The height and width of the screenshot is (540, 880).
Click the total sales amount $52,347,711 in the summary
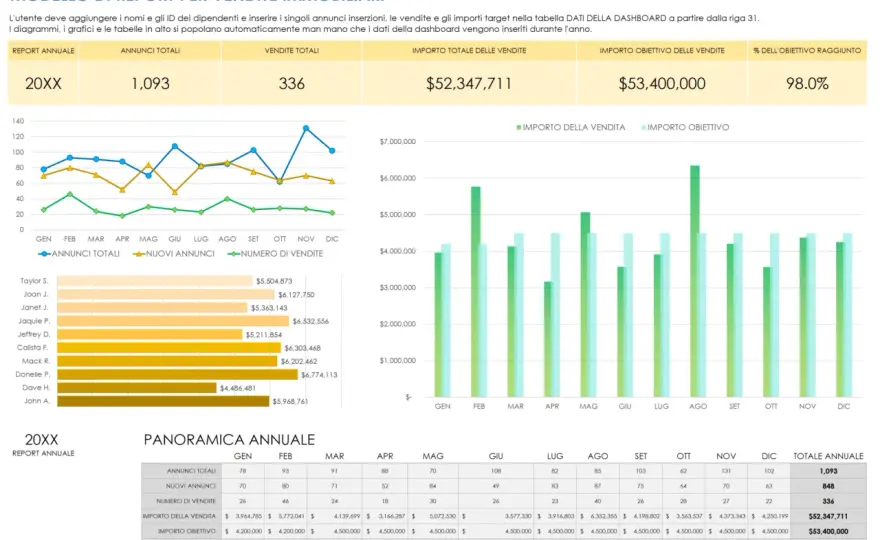point(469,84)
